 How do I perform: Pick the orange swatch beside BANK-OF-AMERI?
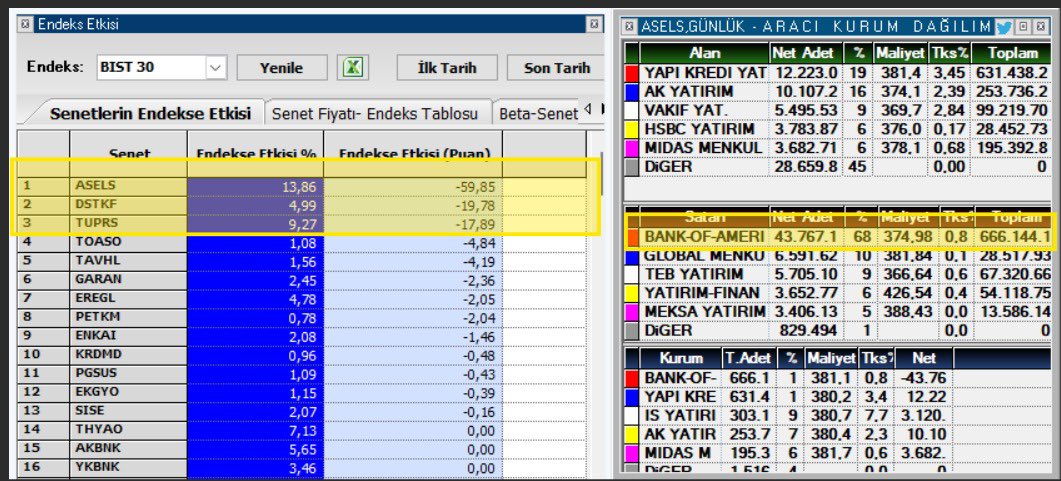pyautogui.click(x=632, y=237)
